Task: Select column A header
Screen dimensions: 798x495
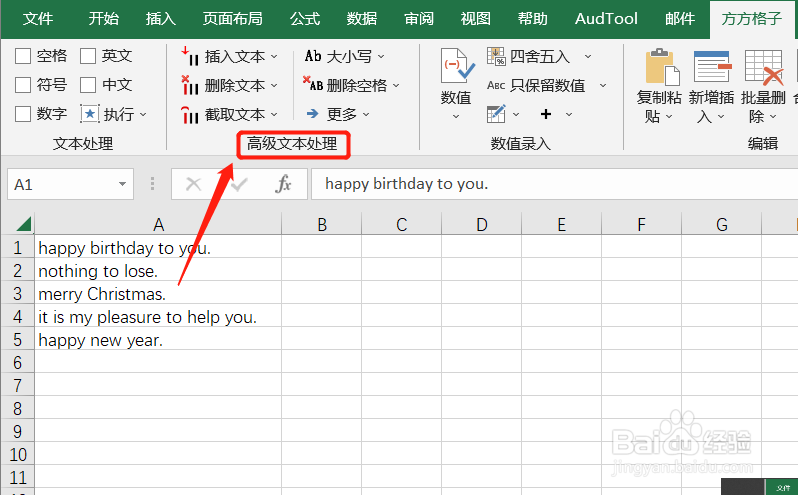Action: coord(158,224)
